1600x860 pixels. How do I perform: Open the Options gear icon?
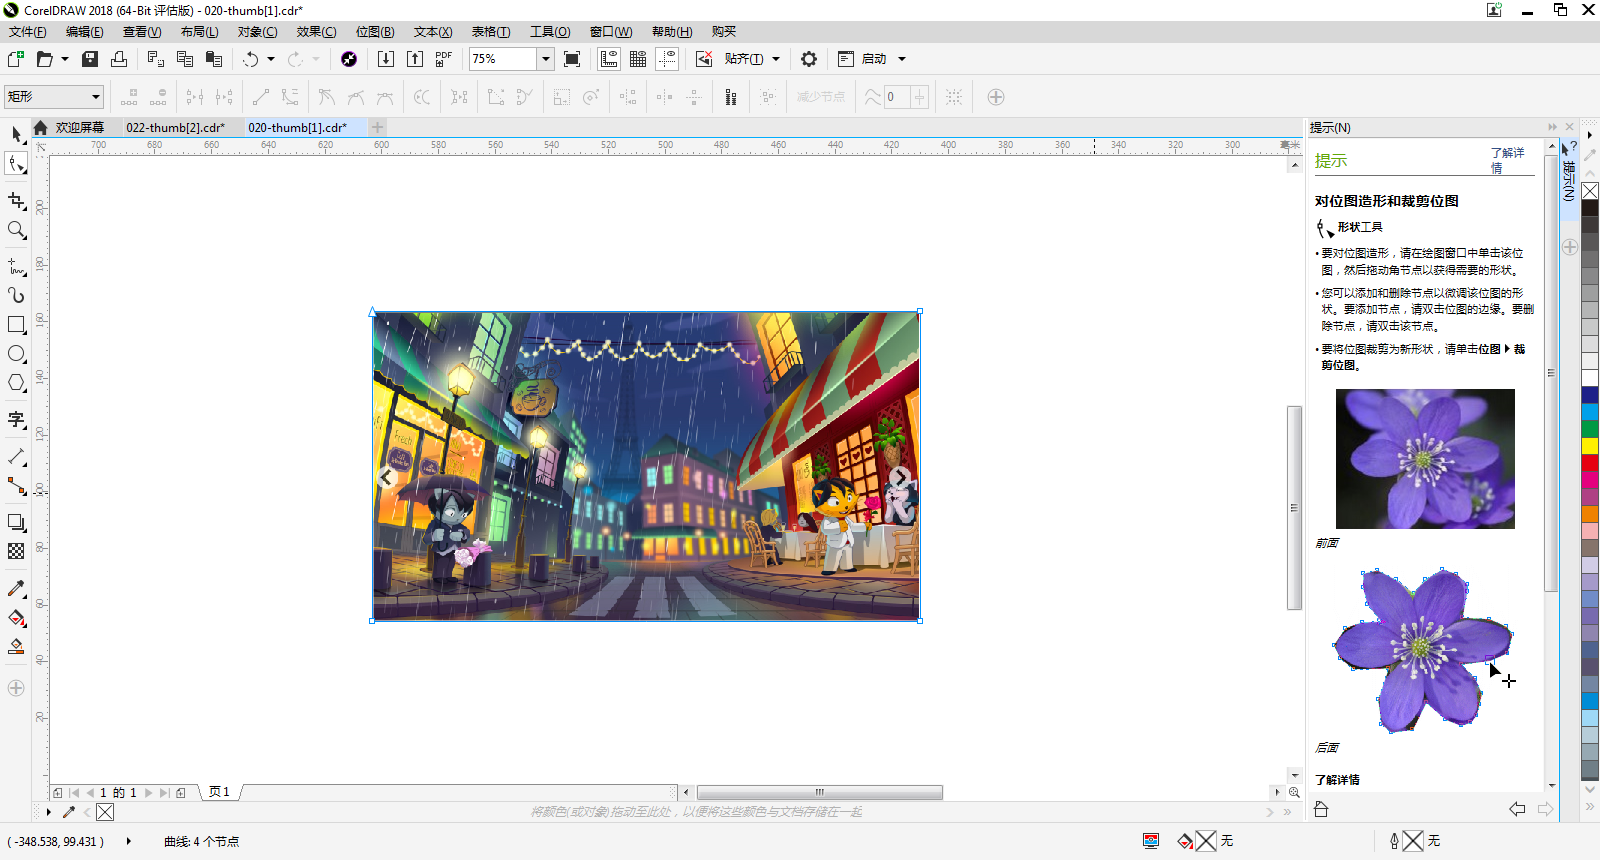[x=809, y=59]
